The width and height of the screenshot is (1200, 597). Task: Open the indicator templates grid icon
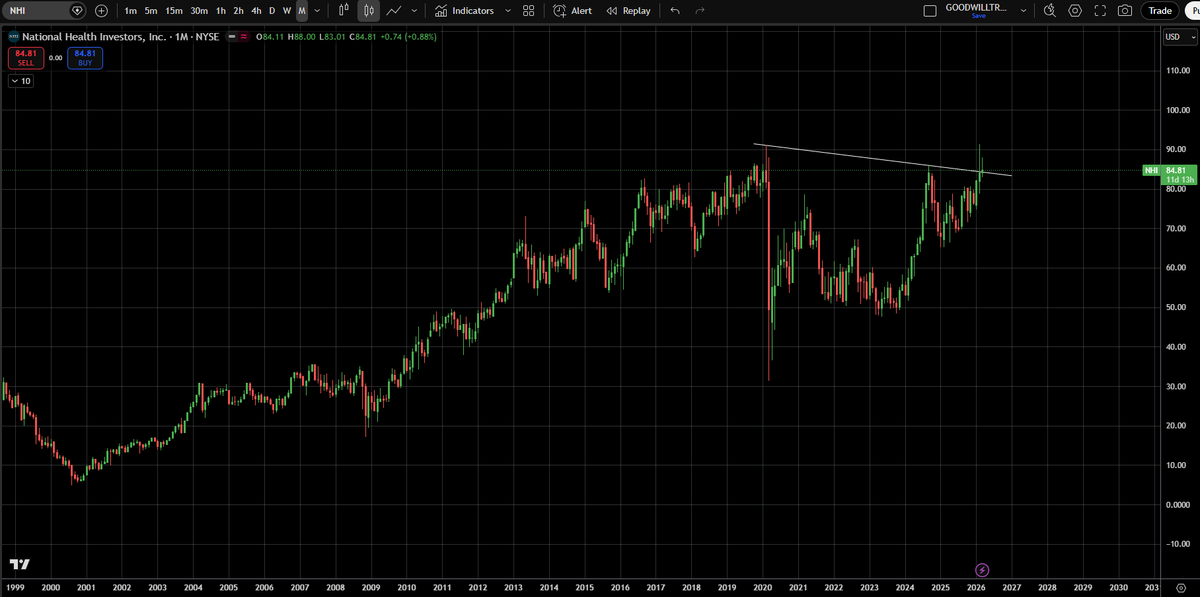click(x=529, y=10)
